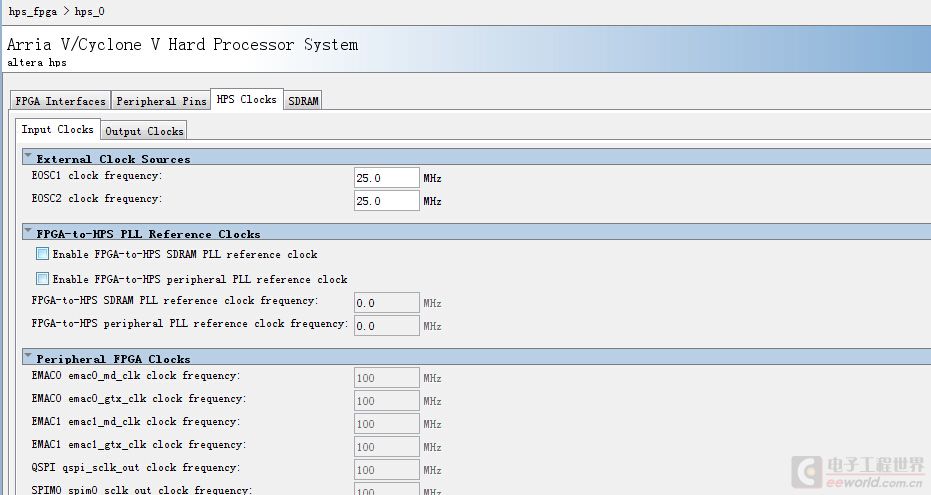Open the Peripheral Pins tab
Screen dimensions: 931x495
(161, 101)
